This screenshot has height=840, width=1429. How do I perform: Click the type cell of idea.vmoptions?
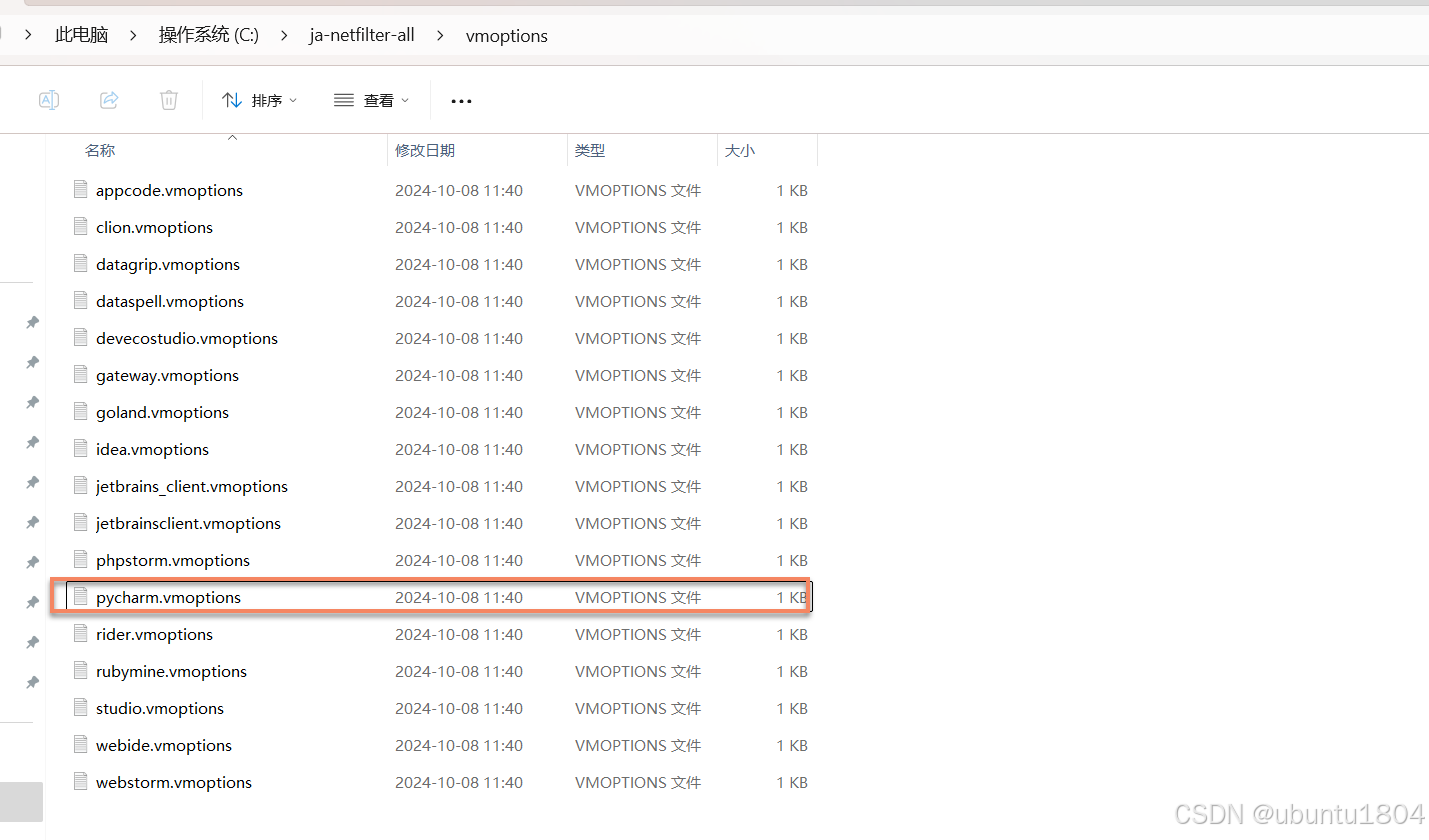[x=638, y=449]
